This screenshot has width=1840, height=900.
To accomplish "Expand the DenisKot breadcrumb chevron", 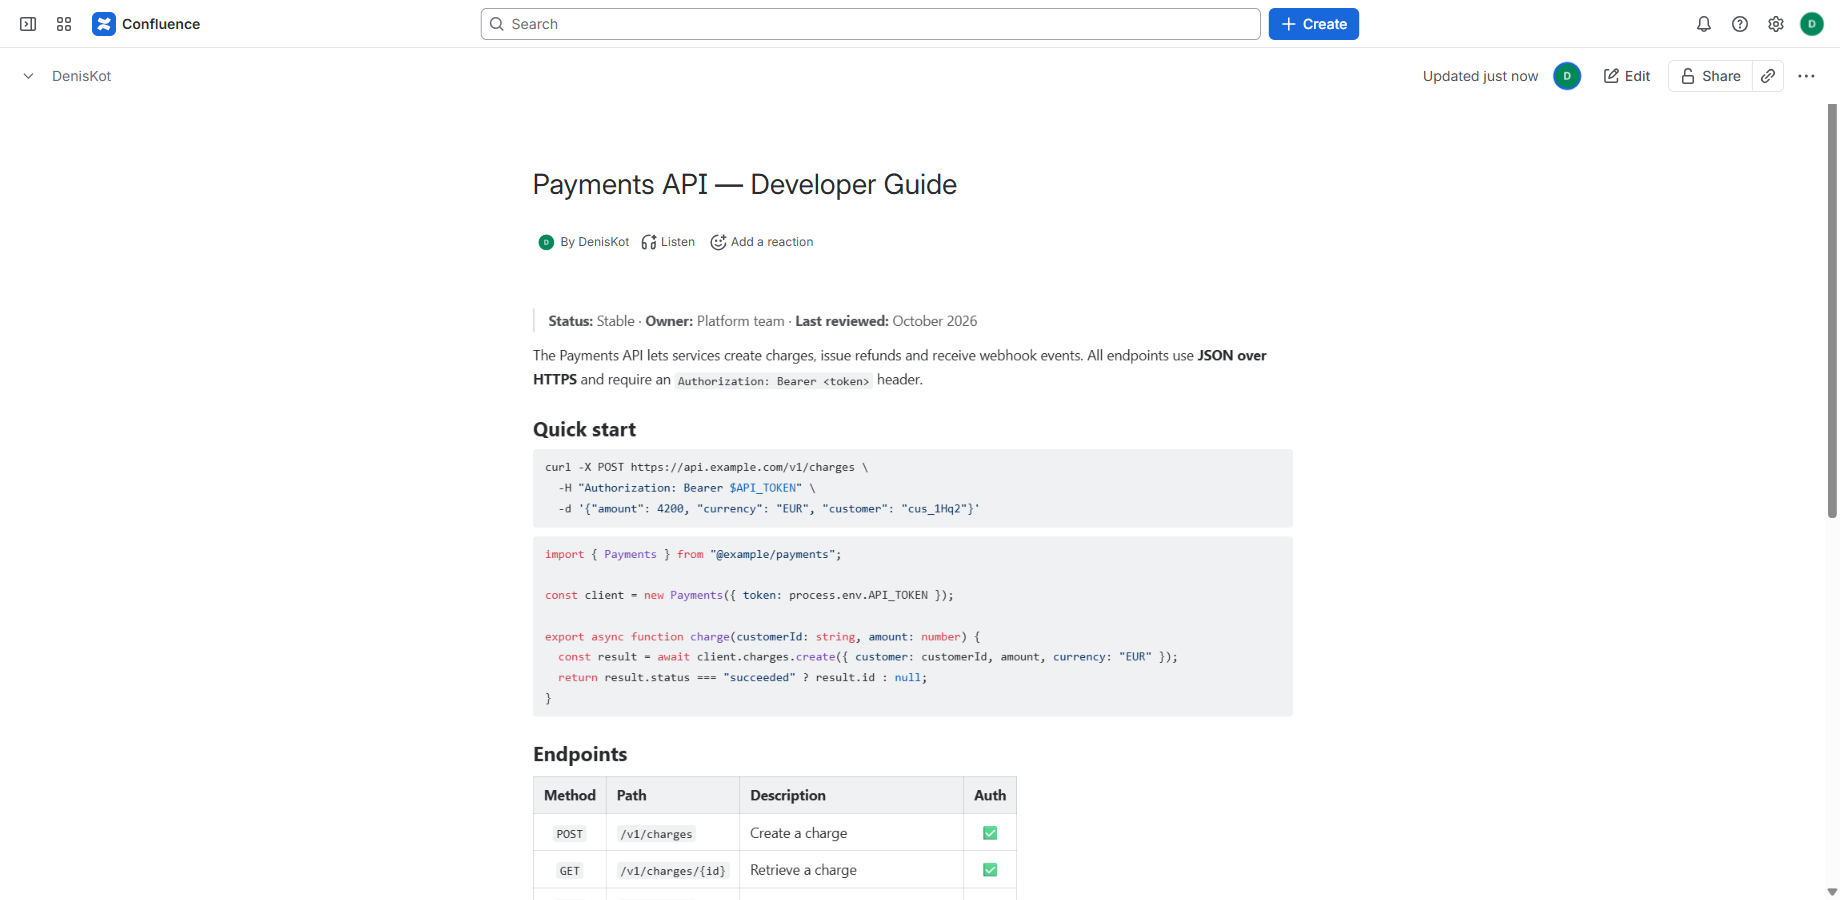I will pyautogui.click(x=29, y=76).
